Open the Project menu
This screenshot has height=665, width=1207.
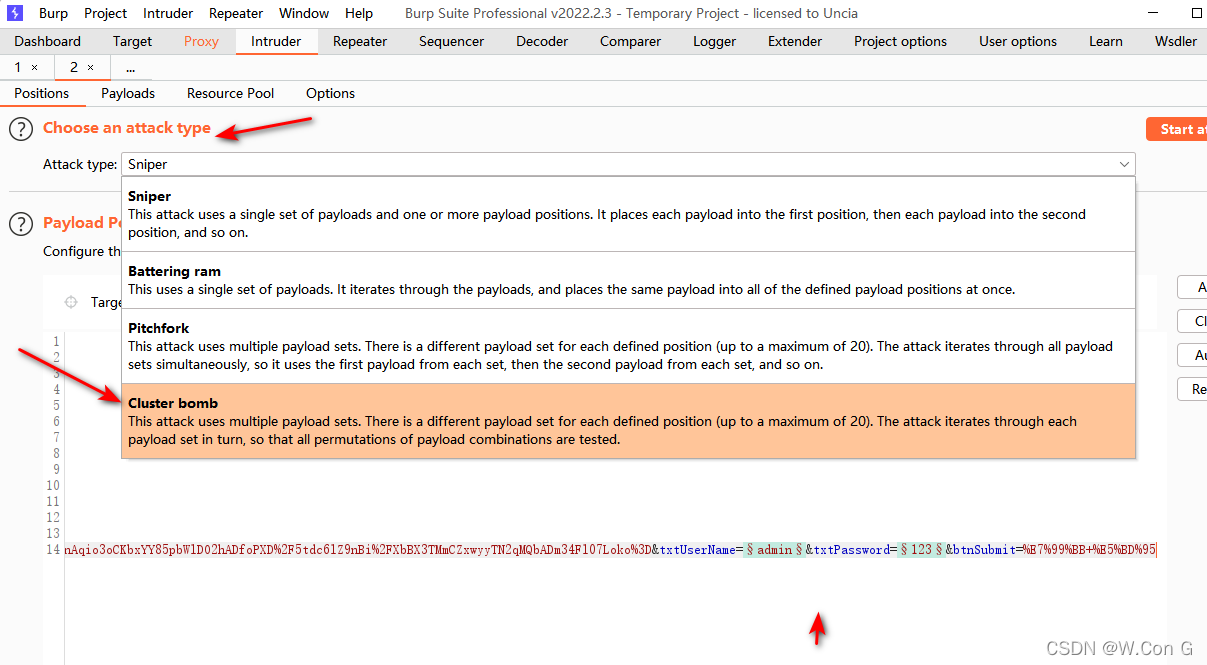coord(105,13)
